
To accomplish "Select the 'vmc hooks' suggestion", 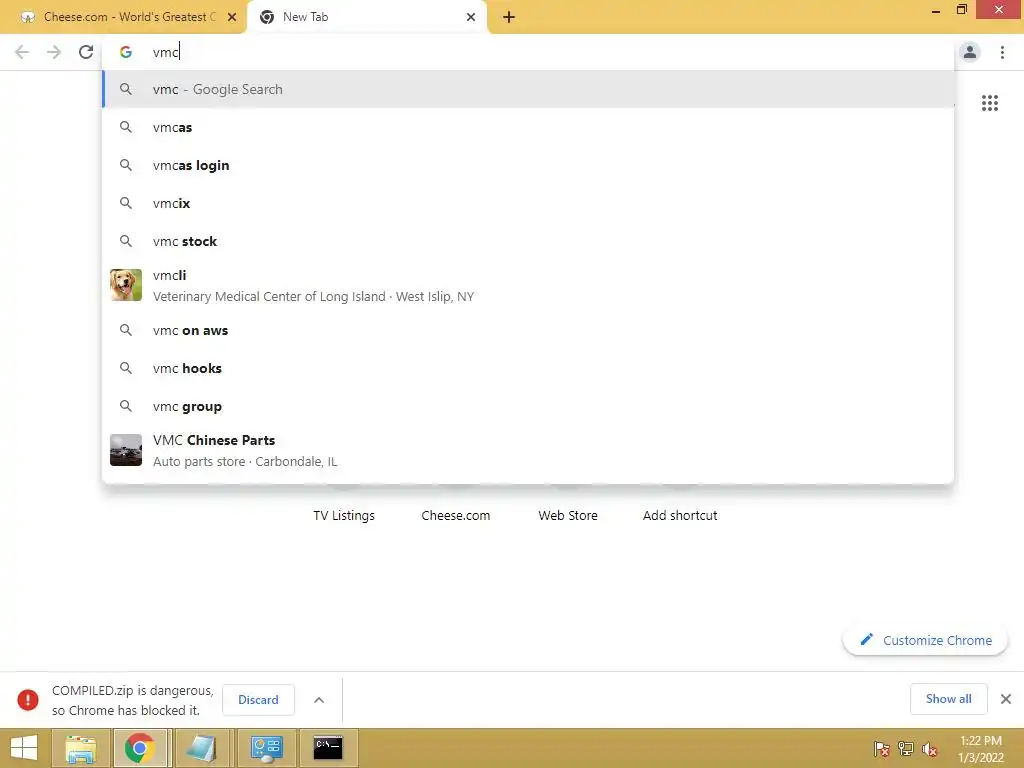I will (528, 368).
